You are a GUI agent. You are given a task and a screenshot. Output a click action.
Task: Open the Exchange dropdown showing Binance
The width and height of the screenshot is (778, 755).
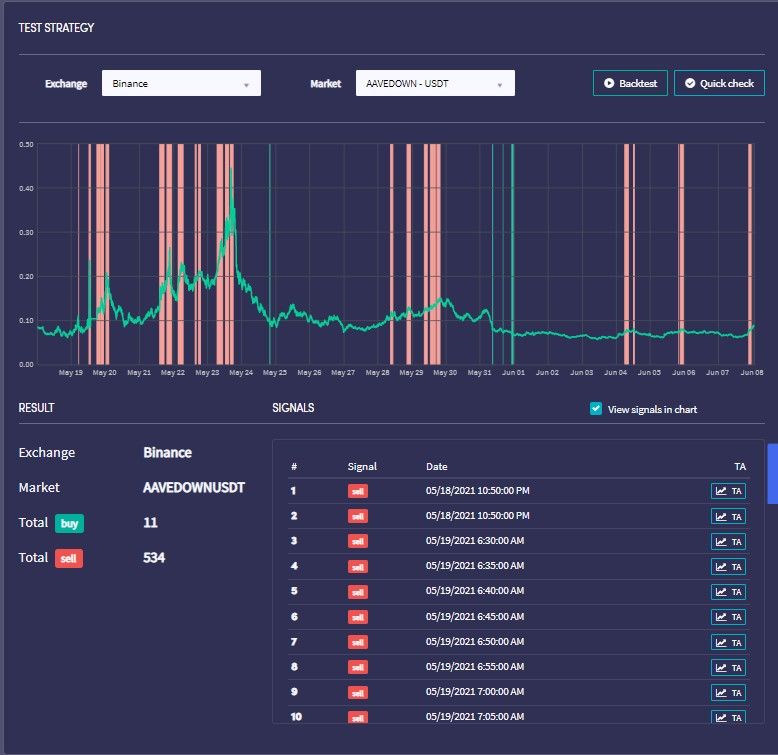[181, 83]
